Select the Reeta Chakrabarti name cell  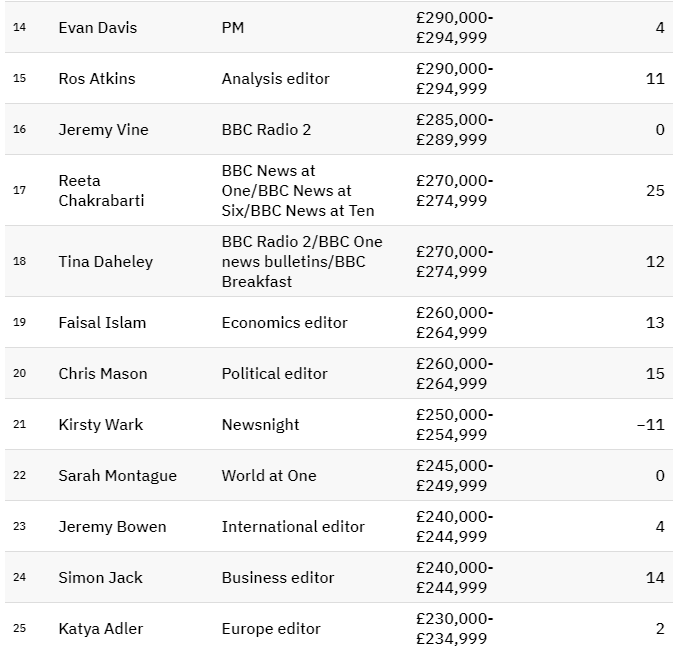point(101,190)
